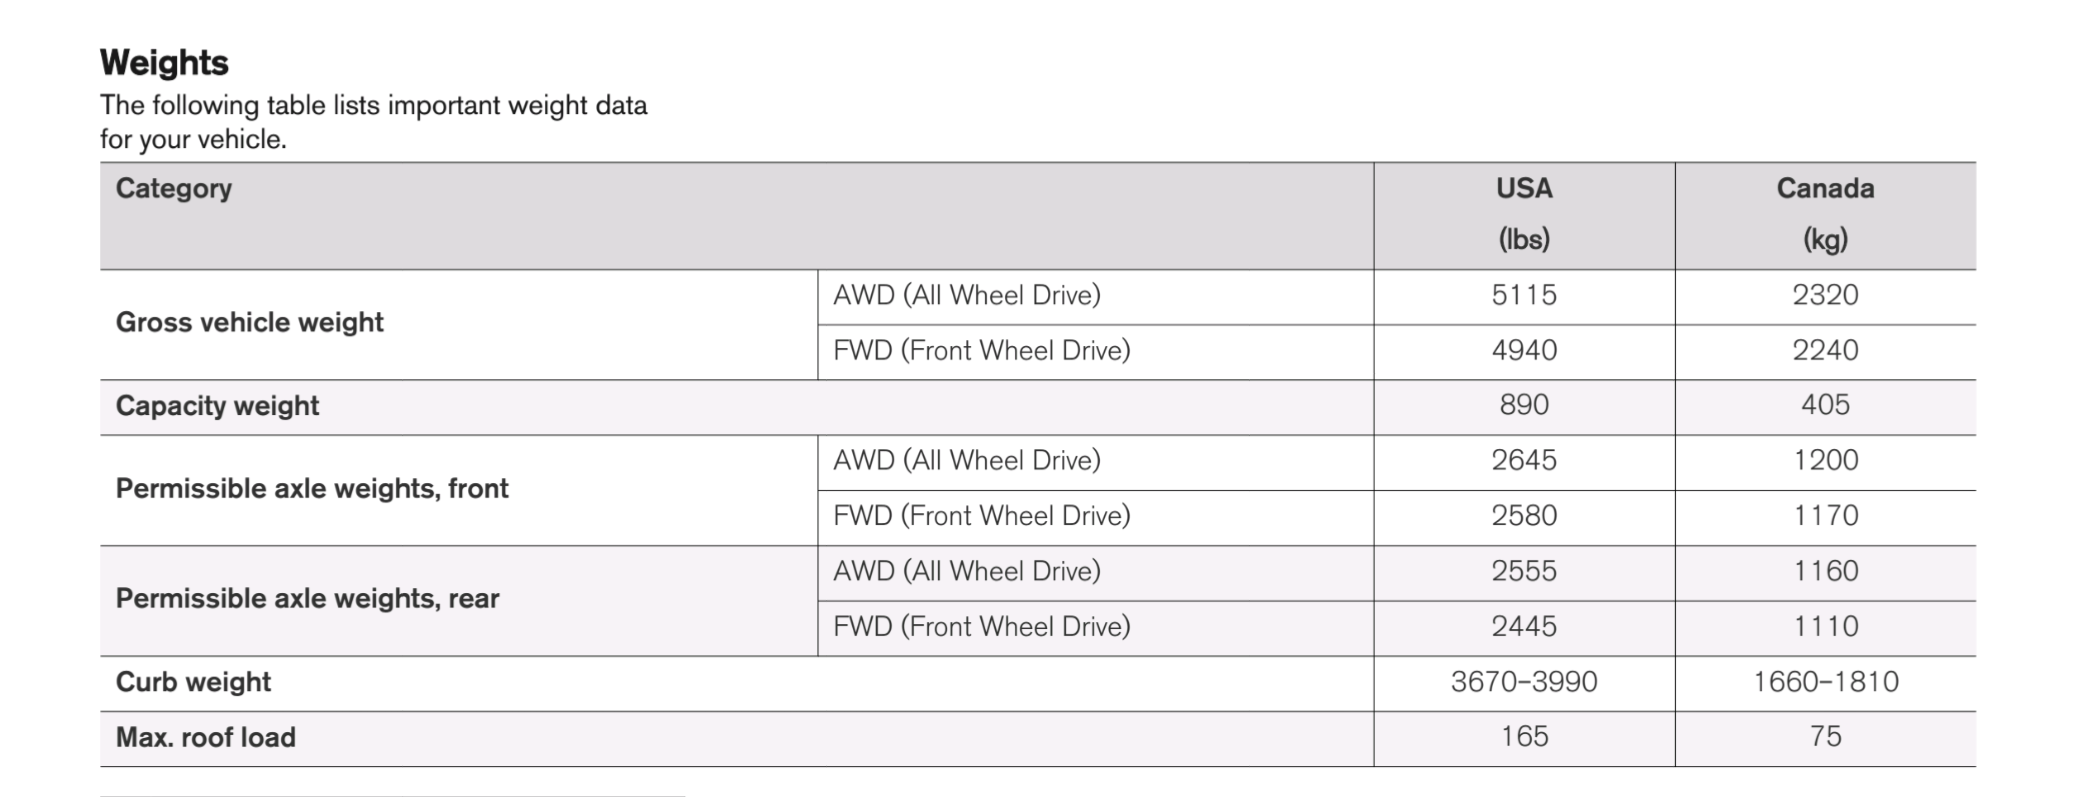Click the 1660–1810 curb weight value
Viewport: 2076px width, 797px height.
coord(1824,682)
